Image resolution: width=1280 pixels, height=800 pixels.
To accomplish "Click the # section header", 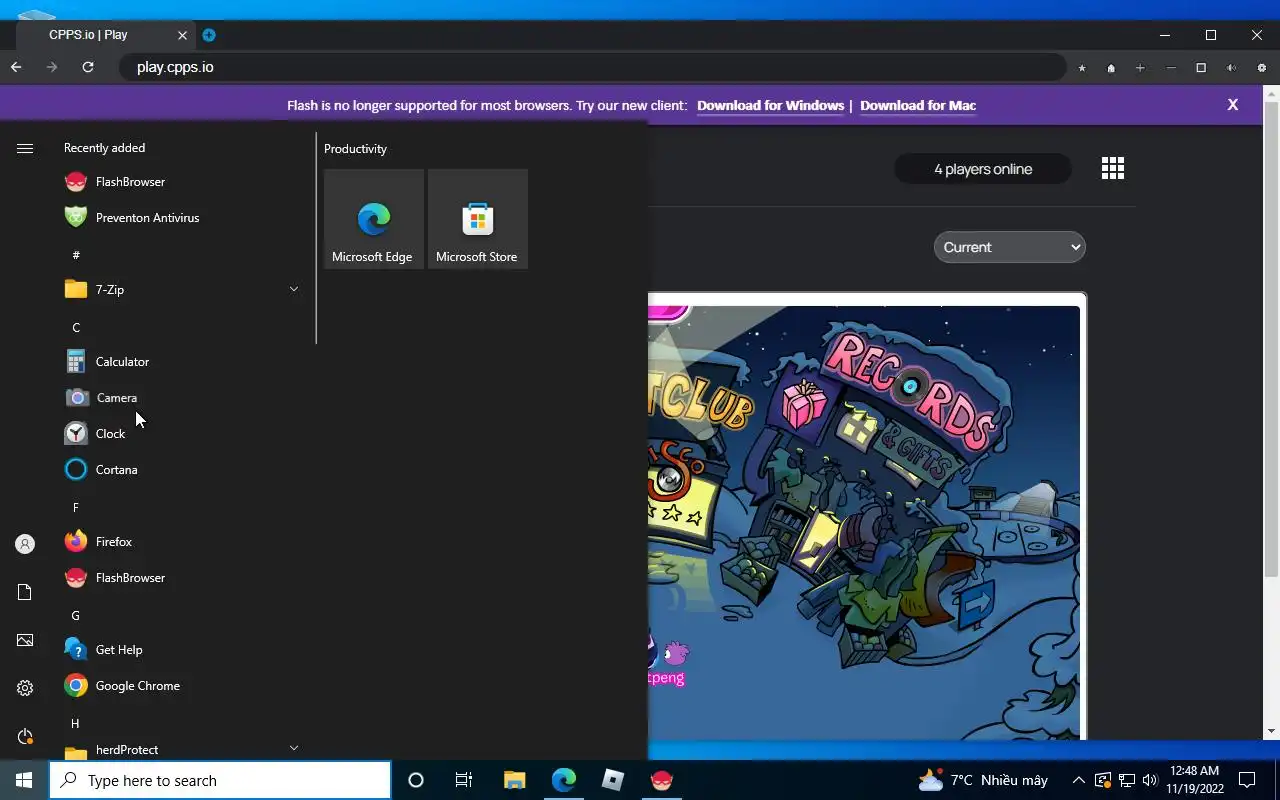I will tap(76, 256).
